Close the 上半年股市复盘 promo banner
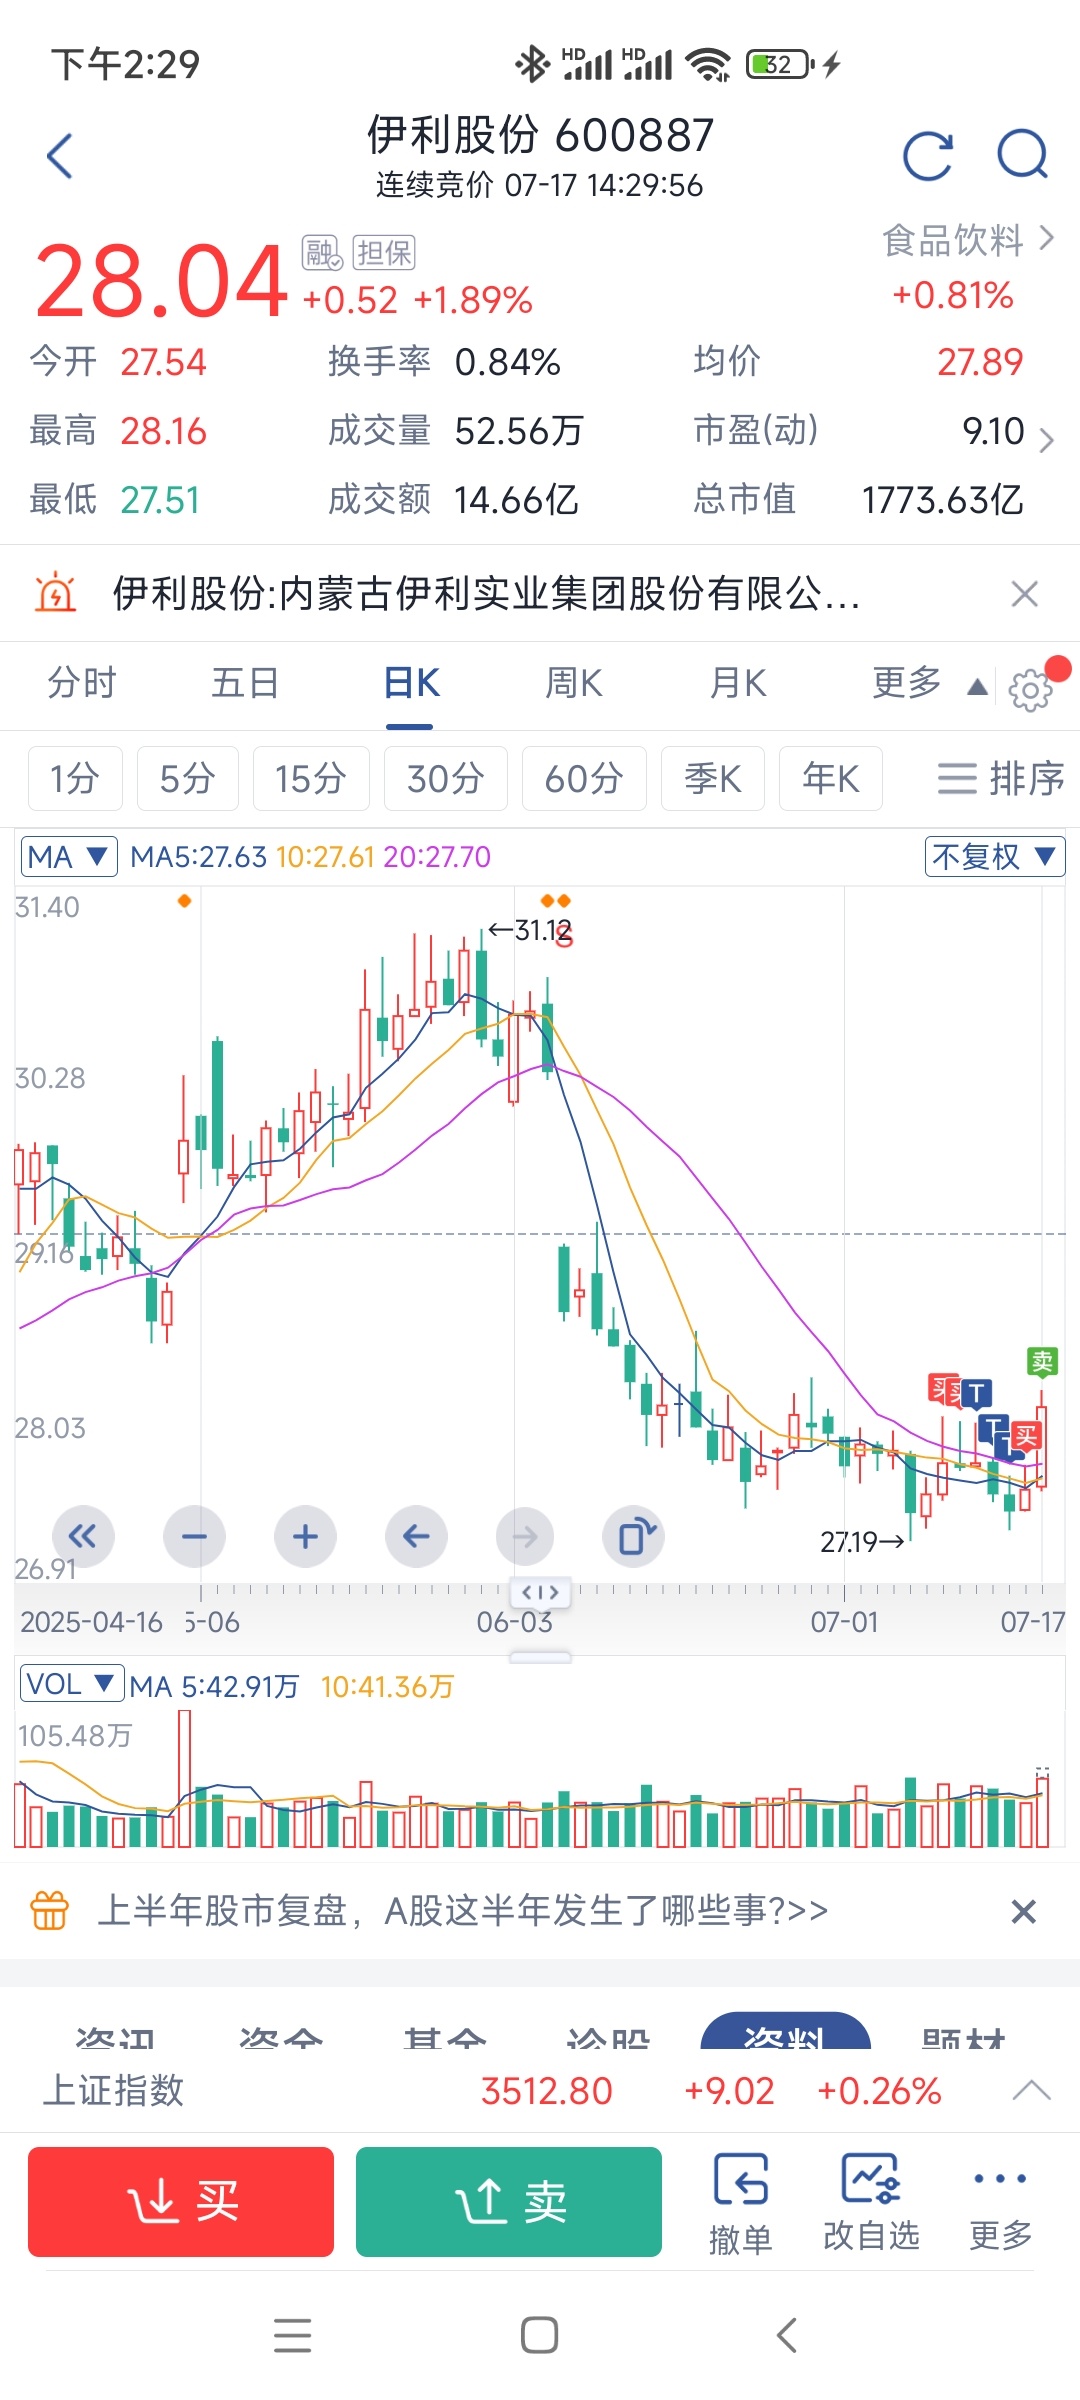This screenshot has width=1080, height=2400. point(1023,1912)
